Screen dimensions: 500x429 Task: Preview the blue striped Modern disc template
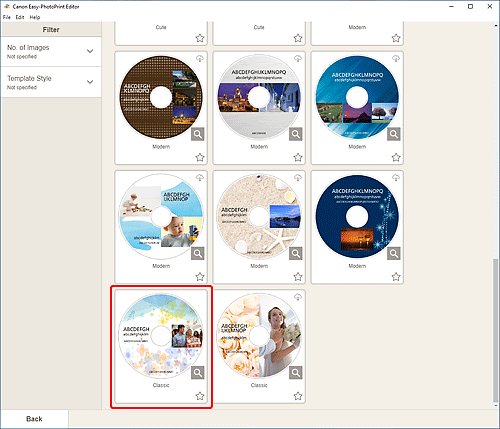[x=394, y=134]
